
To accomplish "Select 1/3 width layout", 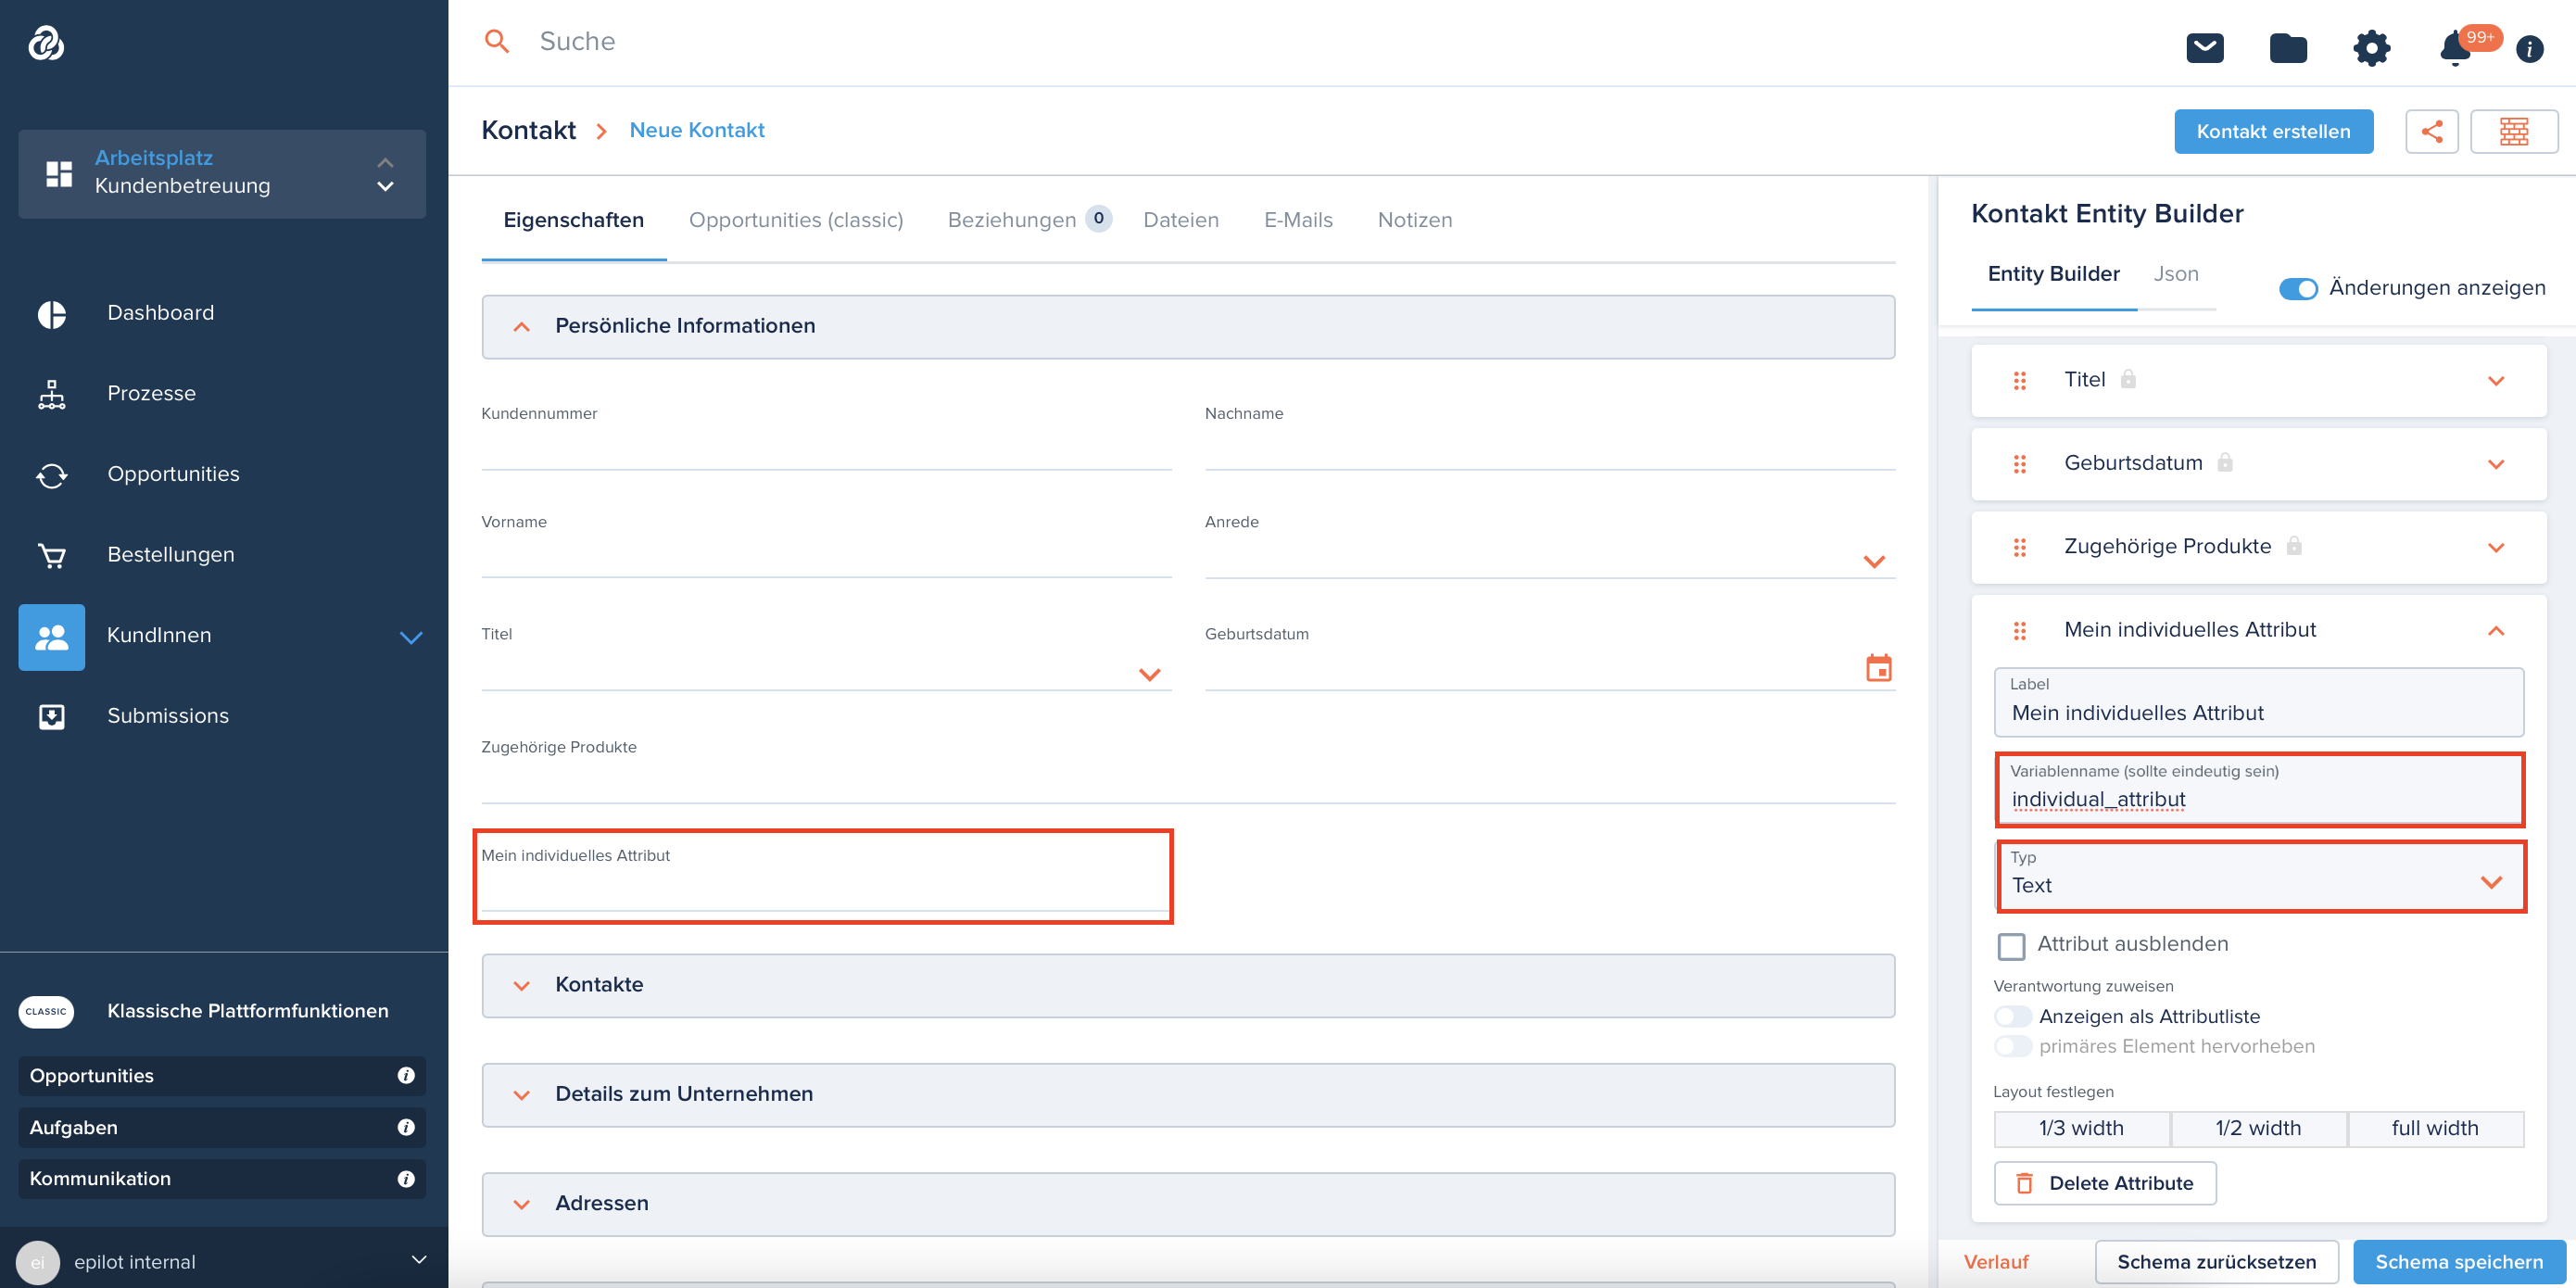I will click(2081, 1128).
